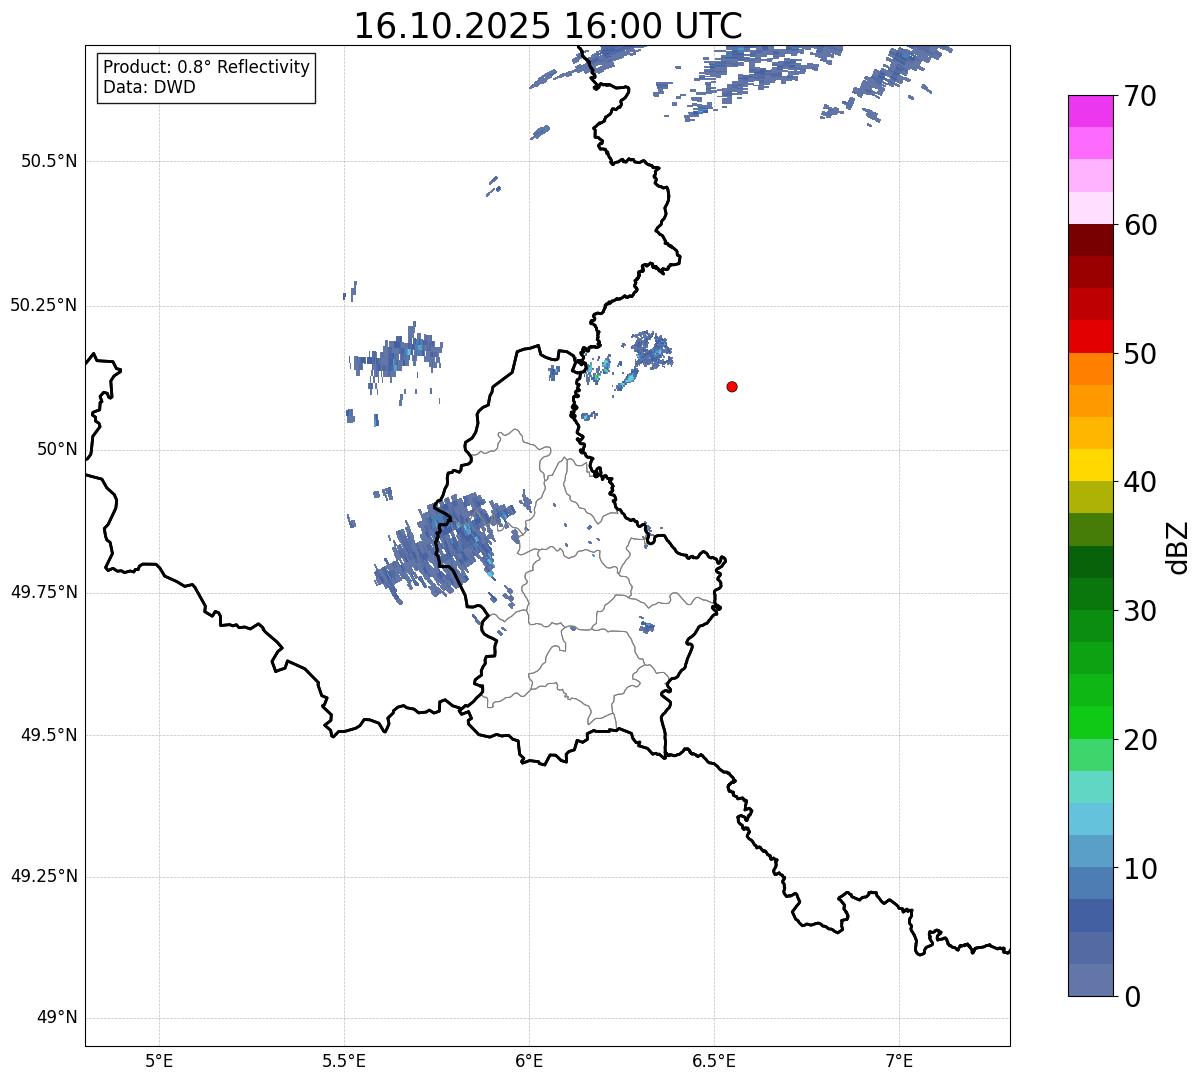Image resolution: width=1202 pixels, height=1081 pixels.
Task: Click the 6°E longitude label
Action: [x=529, y=1060]
